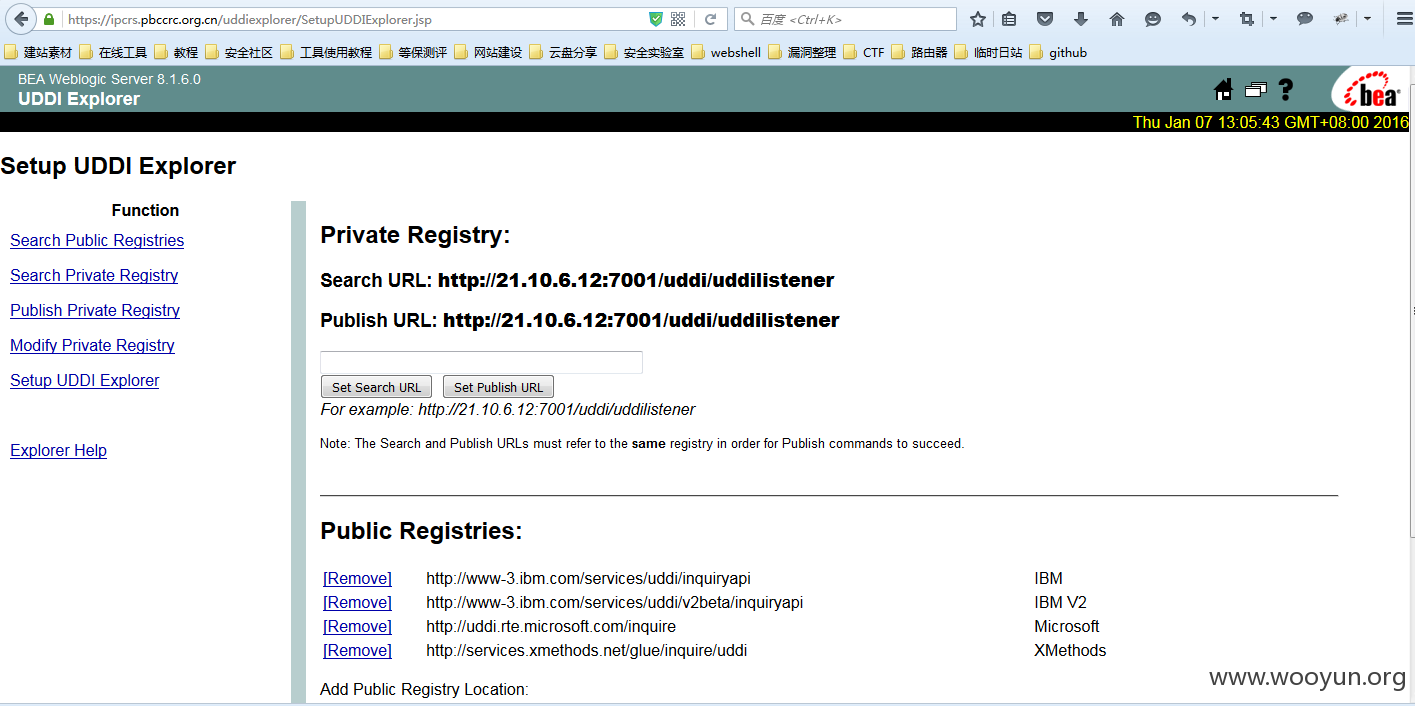The height and width of the screenshot is (706, 1415).
Task: Open the webshell bookmark folder
Action: pos(726,52)
